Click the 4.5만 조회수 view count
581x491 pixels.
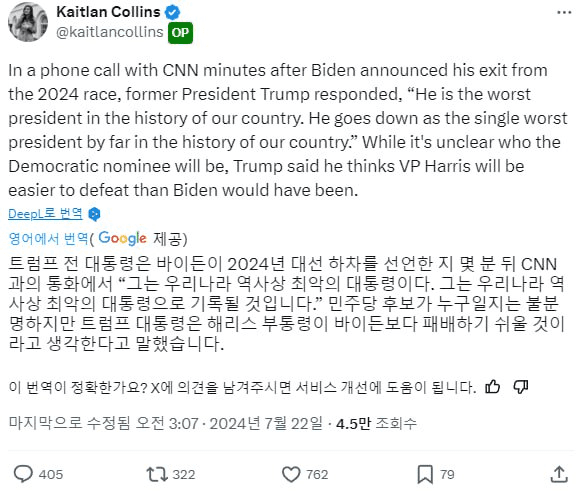(x=376, y=423)
